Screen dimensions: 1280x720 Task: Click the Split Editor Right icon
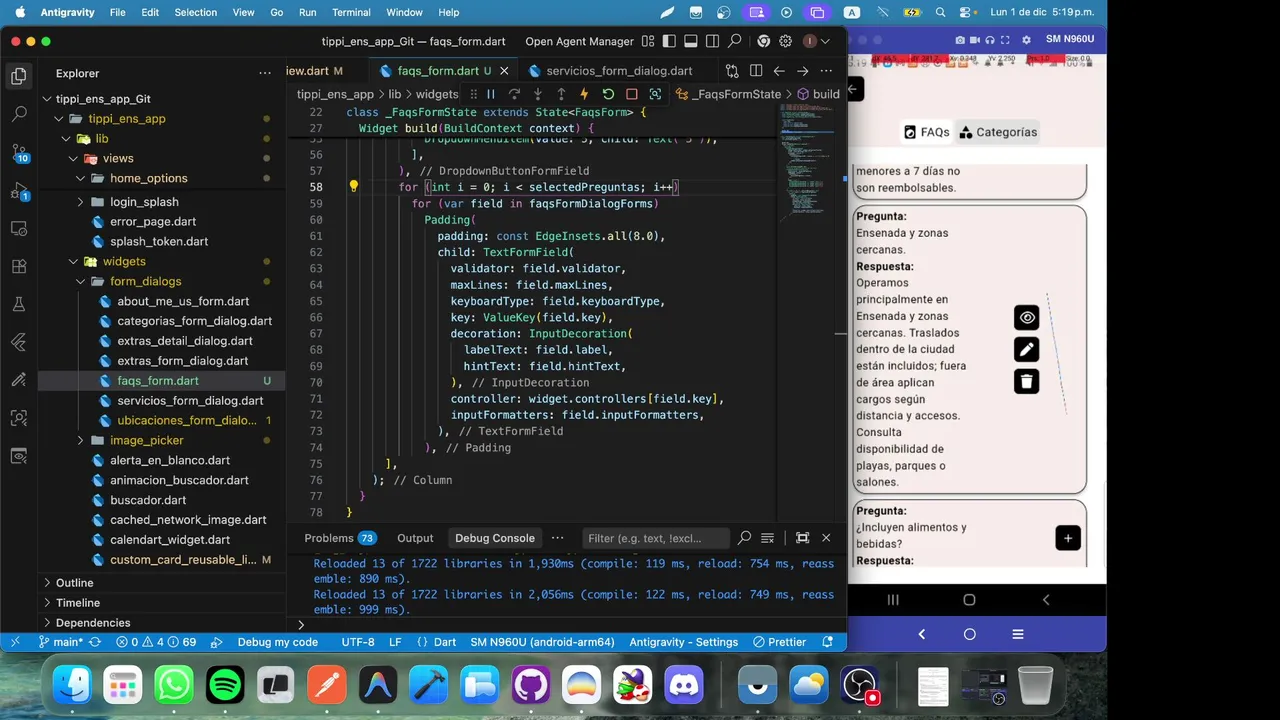point(756,71)
